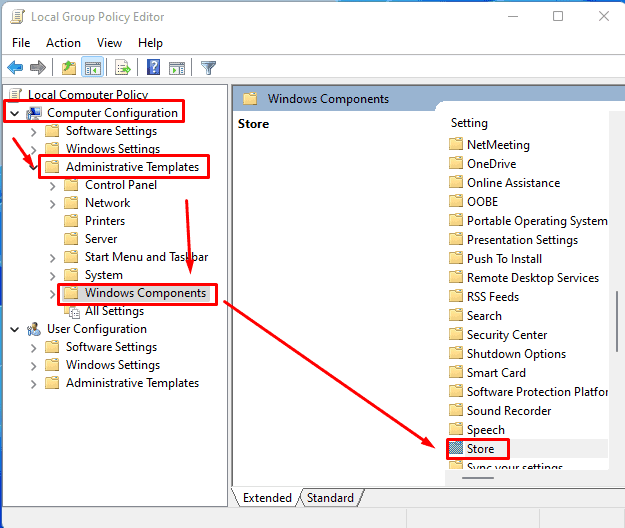The image size is (625, 528).
Task: Expand the Network node
Action: 53,204
